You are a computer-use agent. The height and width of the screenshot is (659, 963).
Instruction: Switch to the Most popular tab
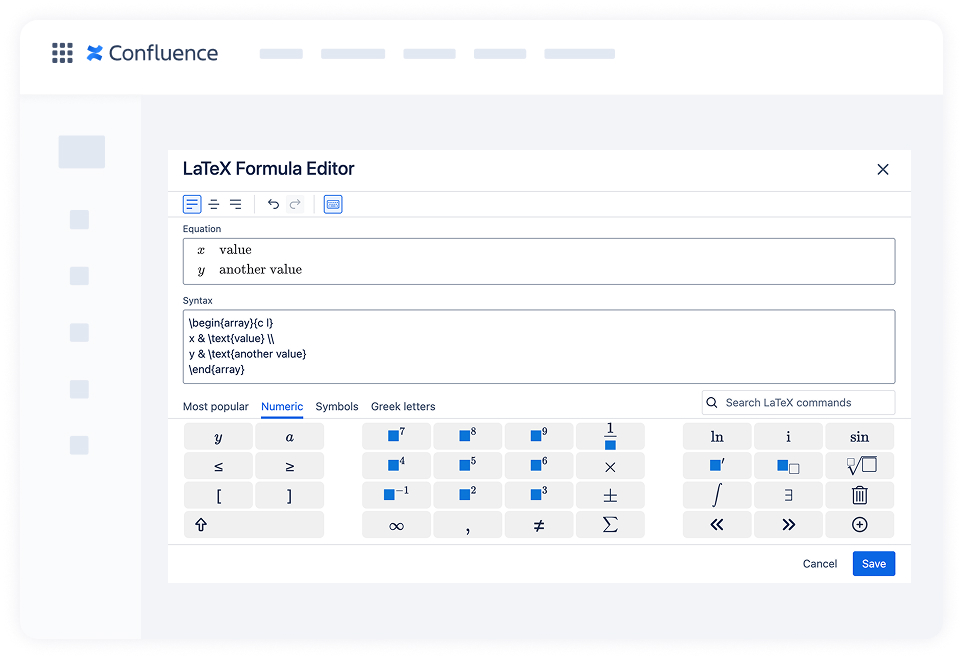tap(216, 407)
